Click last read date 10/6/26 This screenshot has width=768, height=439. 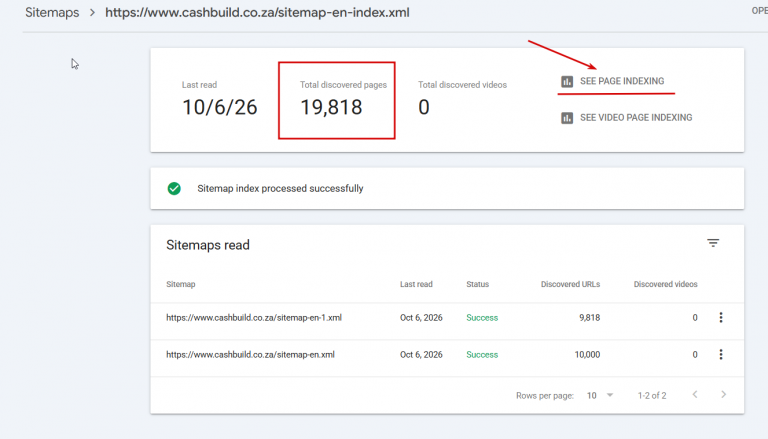click(x=219, y=107)
